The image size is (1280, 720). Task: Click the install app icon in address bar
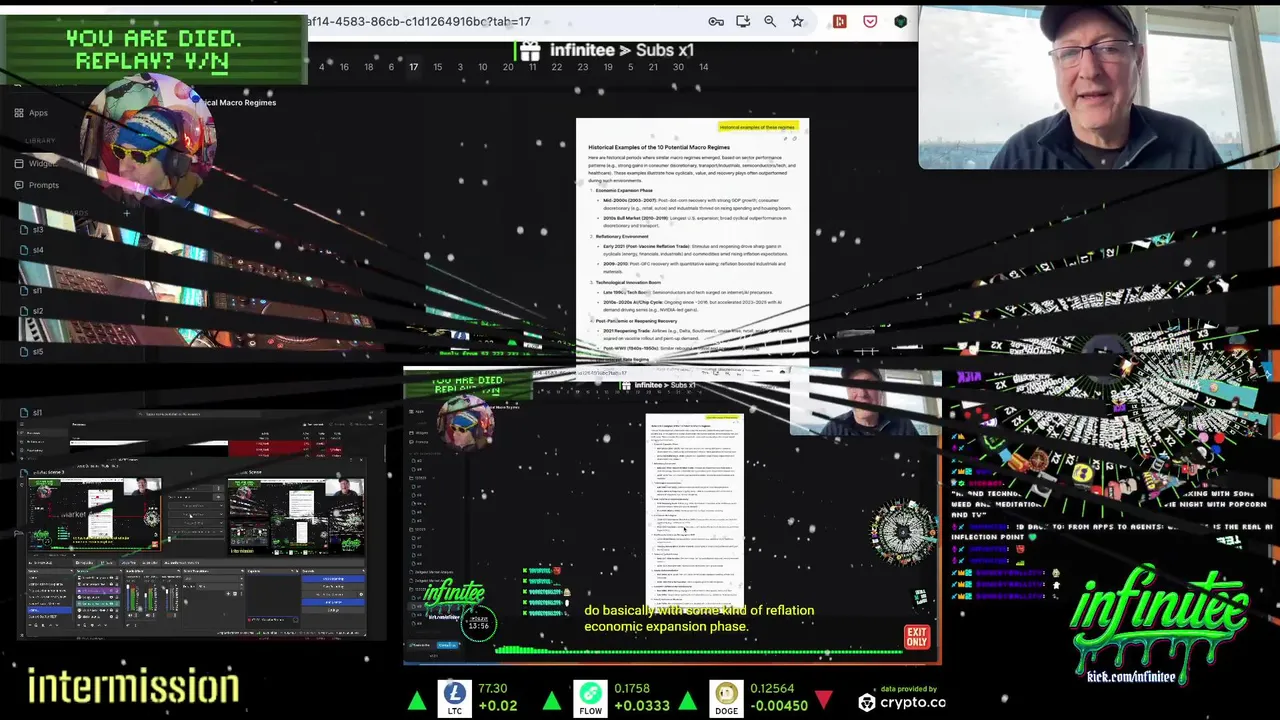pyautogui.click(x=743, y=21)
